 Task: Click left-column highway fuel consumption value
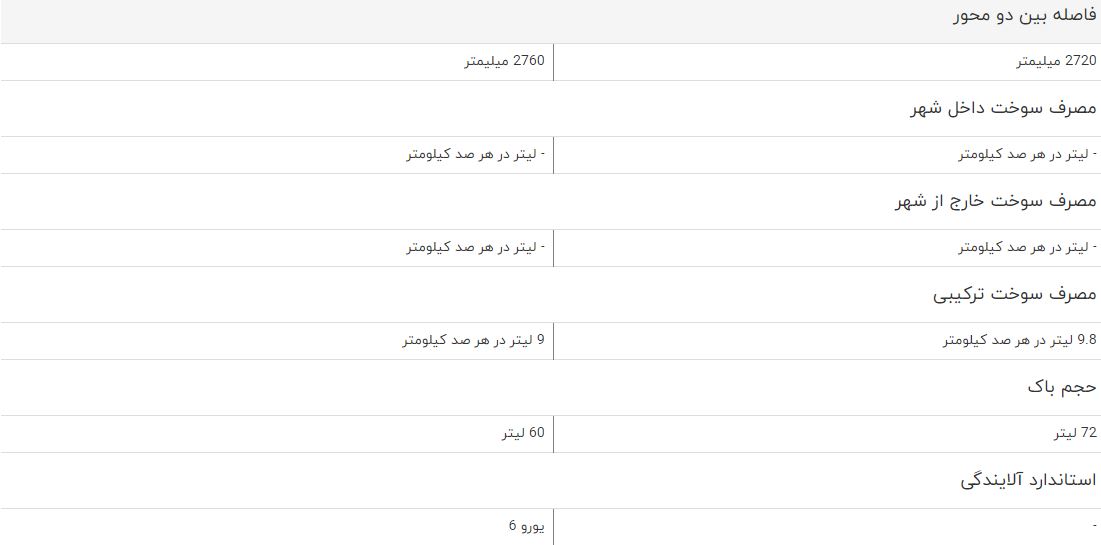point(475,247)
